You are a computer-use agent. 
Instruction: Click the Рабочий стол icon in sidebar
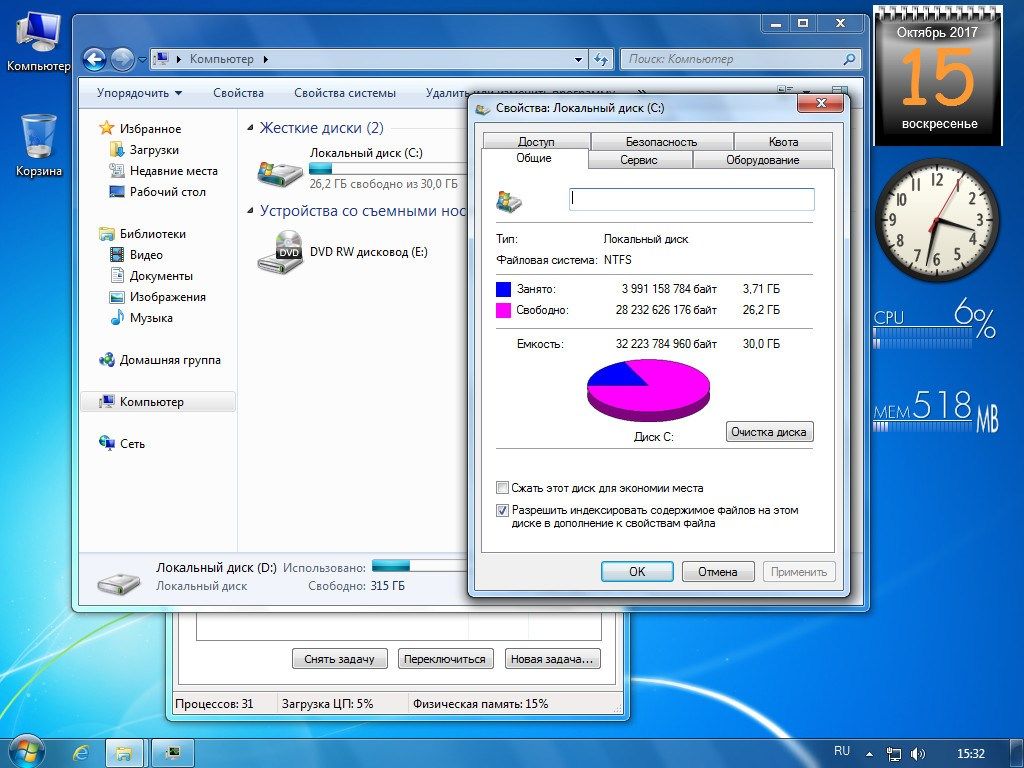tap(117, 191)
